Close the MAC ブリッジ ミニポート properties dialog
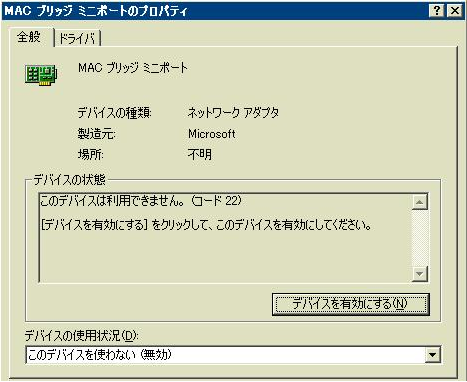 pyautogui.click(x=455, y=11)
